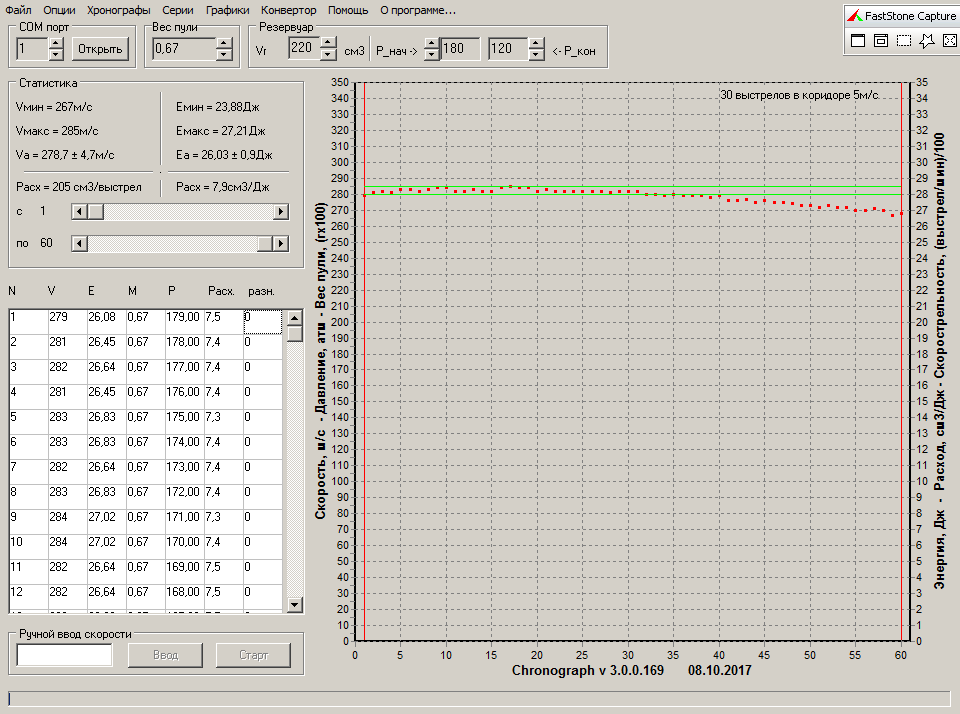Select the speed cell for shot 5
The width and height of the screenshot is (960, 714).
point(67,417)
